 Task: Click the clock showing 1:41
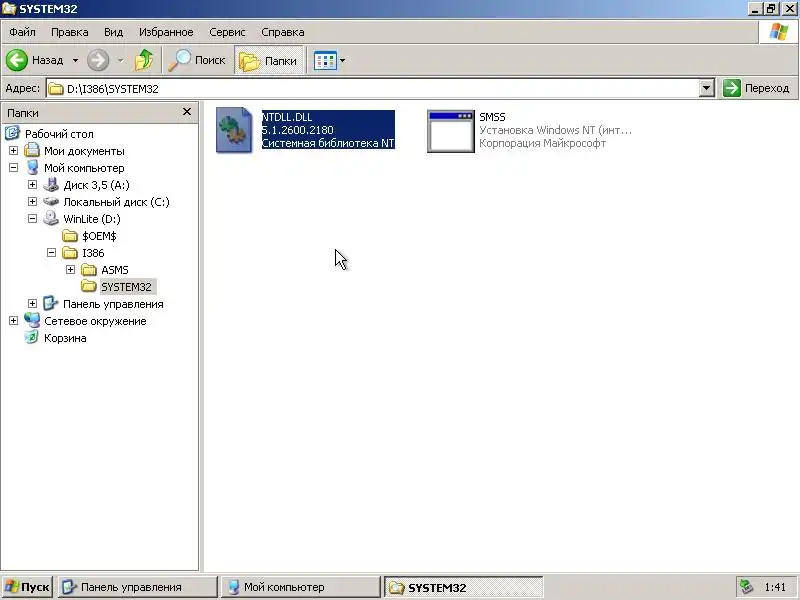click(x=776, y=587)
